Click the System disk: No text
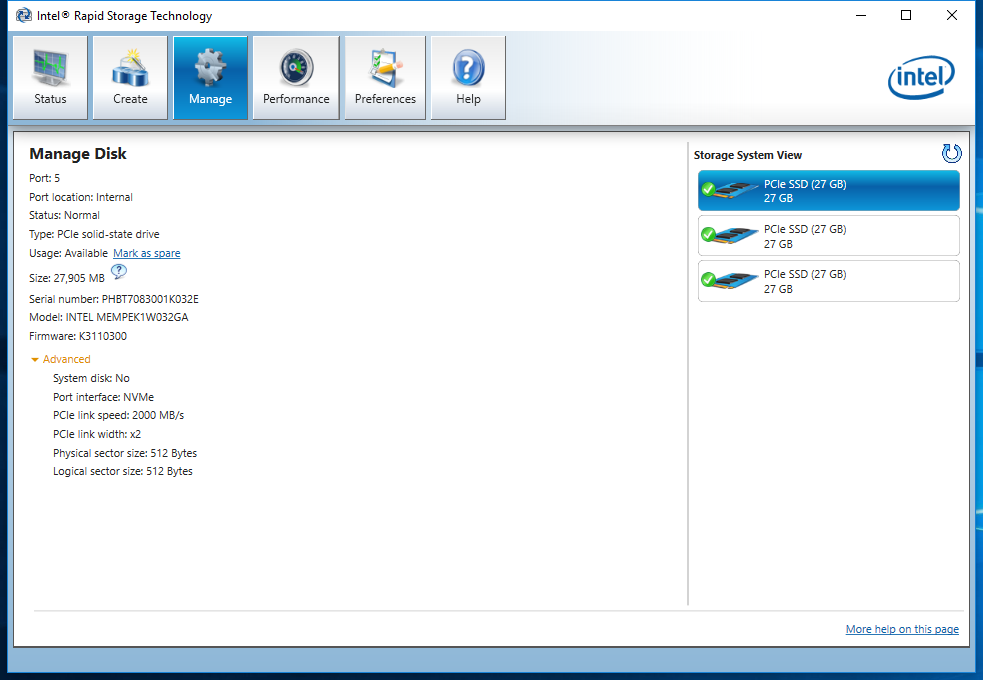983x680 pixels. (x=92, y=378)
